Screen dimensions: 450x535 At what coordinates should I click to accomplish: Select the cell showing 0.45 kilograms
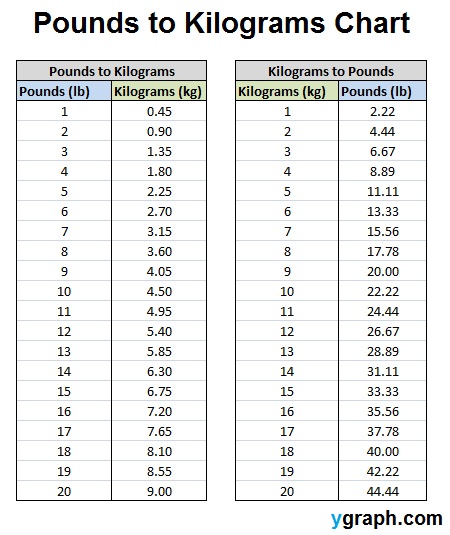point(159,111)
